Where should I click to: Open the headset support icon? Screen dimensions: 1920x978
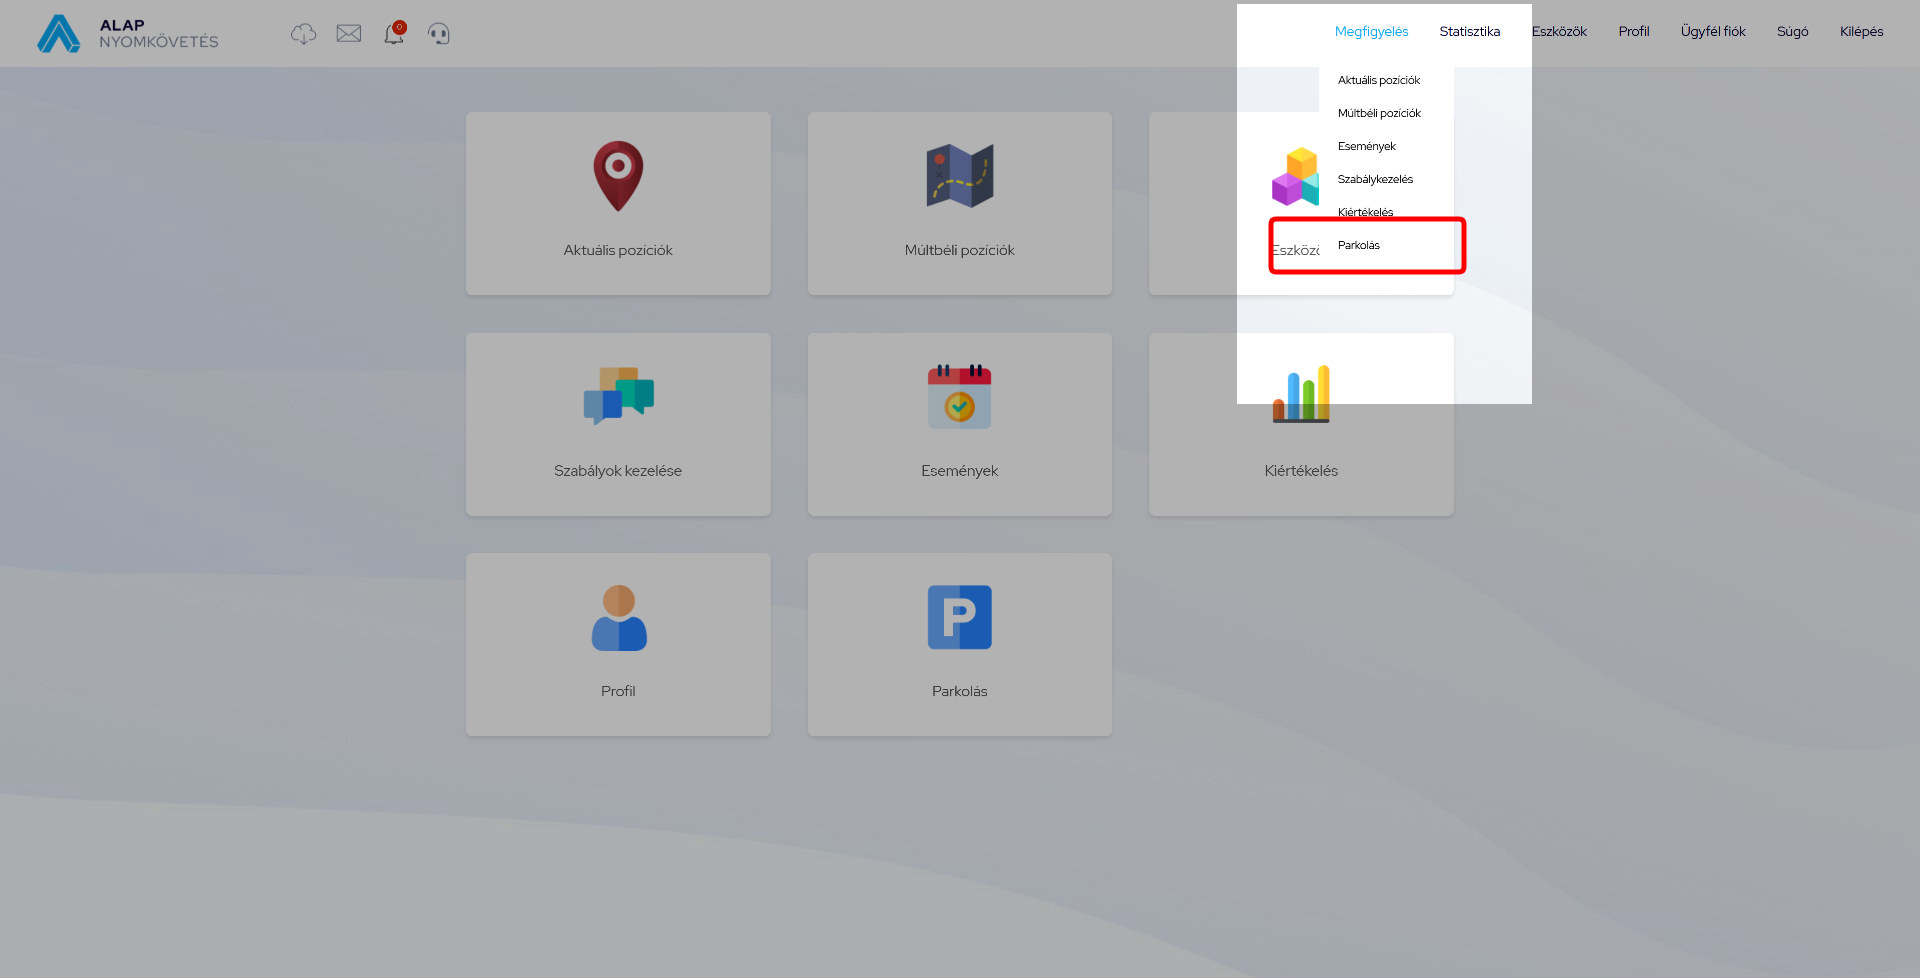pyautogui.click(x=439, y=34)
